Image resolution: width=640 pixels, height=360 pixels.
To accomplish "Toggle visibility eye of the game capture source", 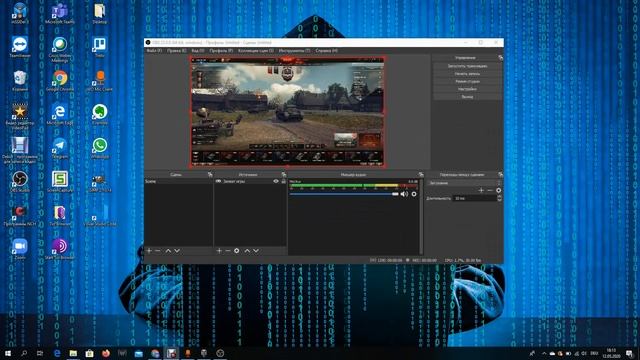I will [x=276, y=181].
